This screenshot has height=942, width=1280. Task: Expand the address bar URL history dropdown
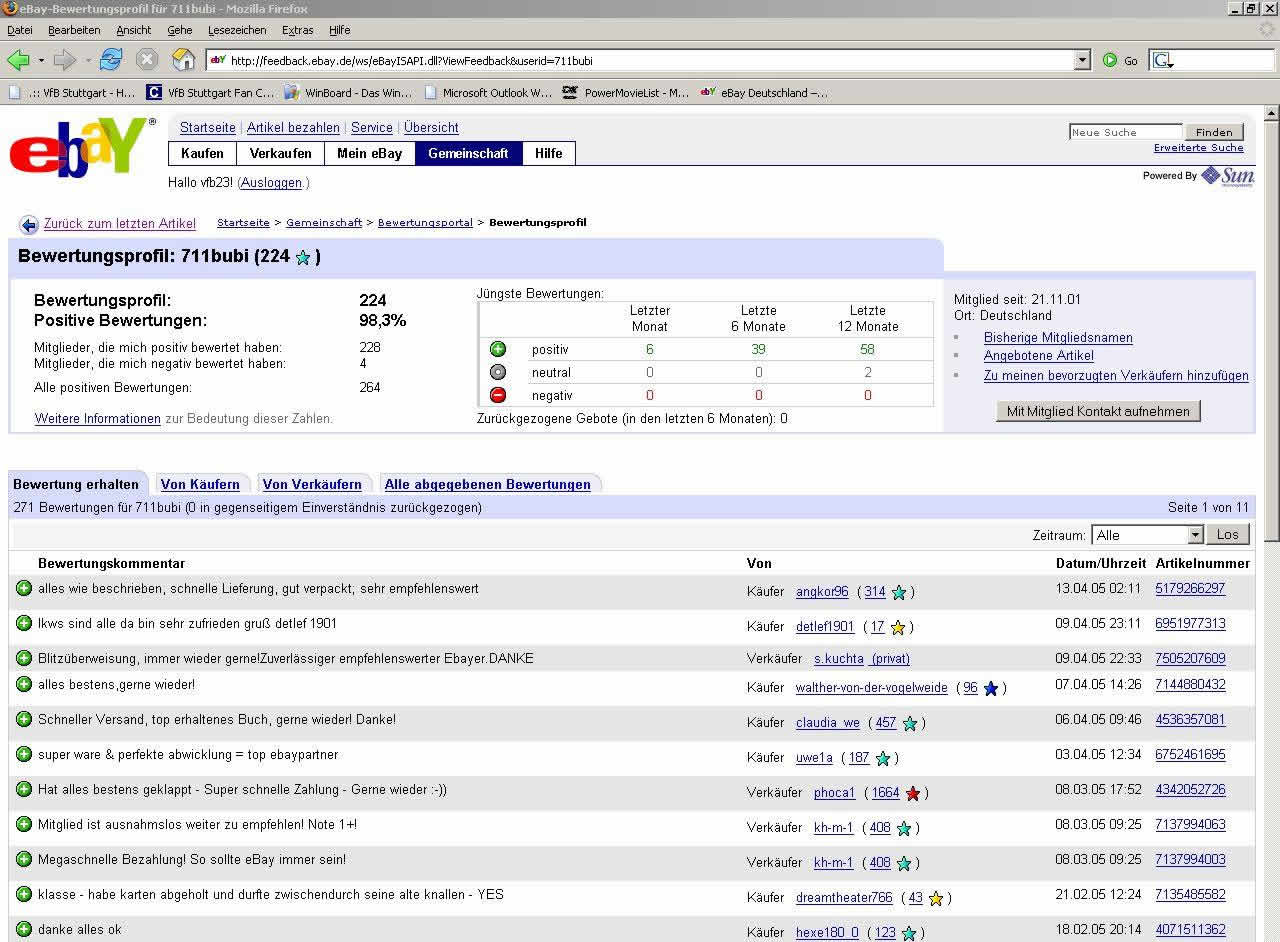1082,60
